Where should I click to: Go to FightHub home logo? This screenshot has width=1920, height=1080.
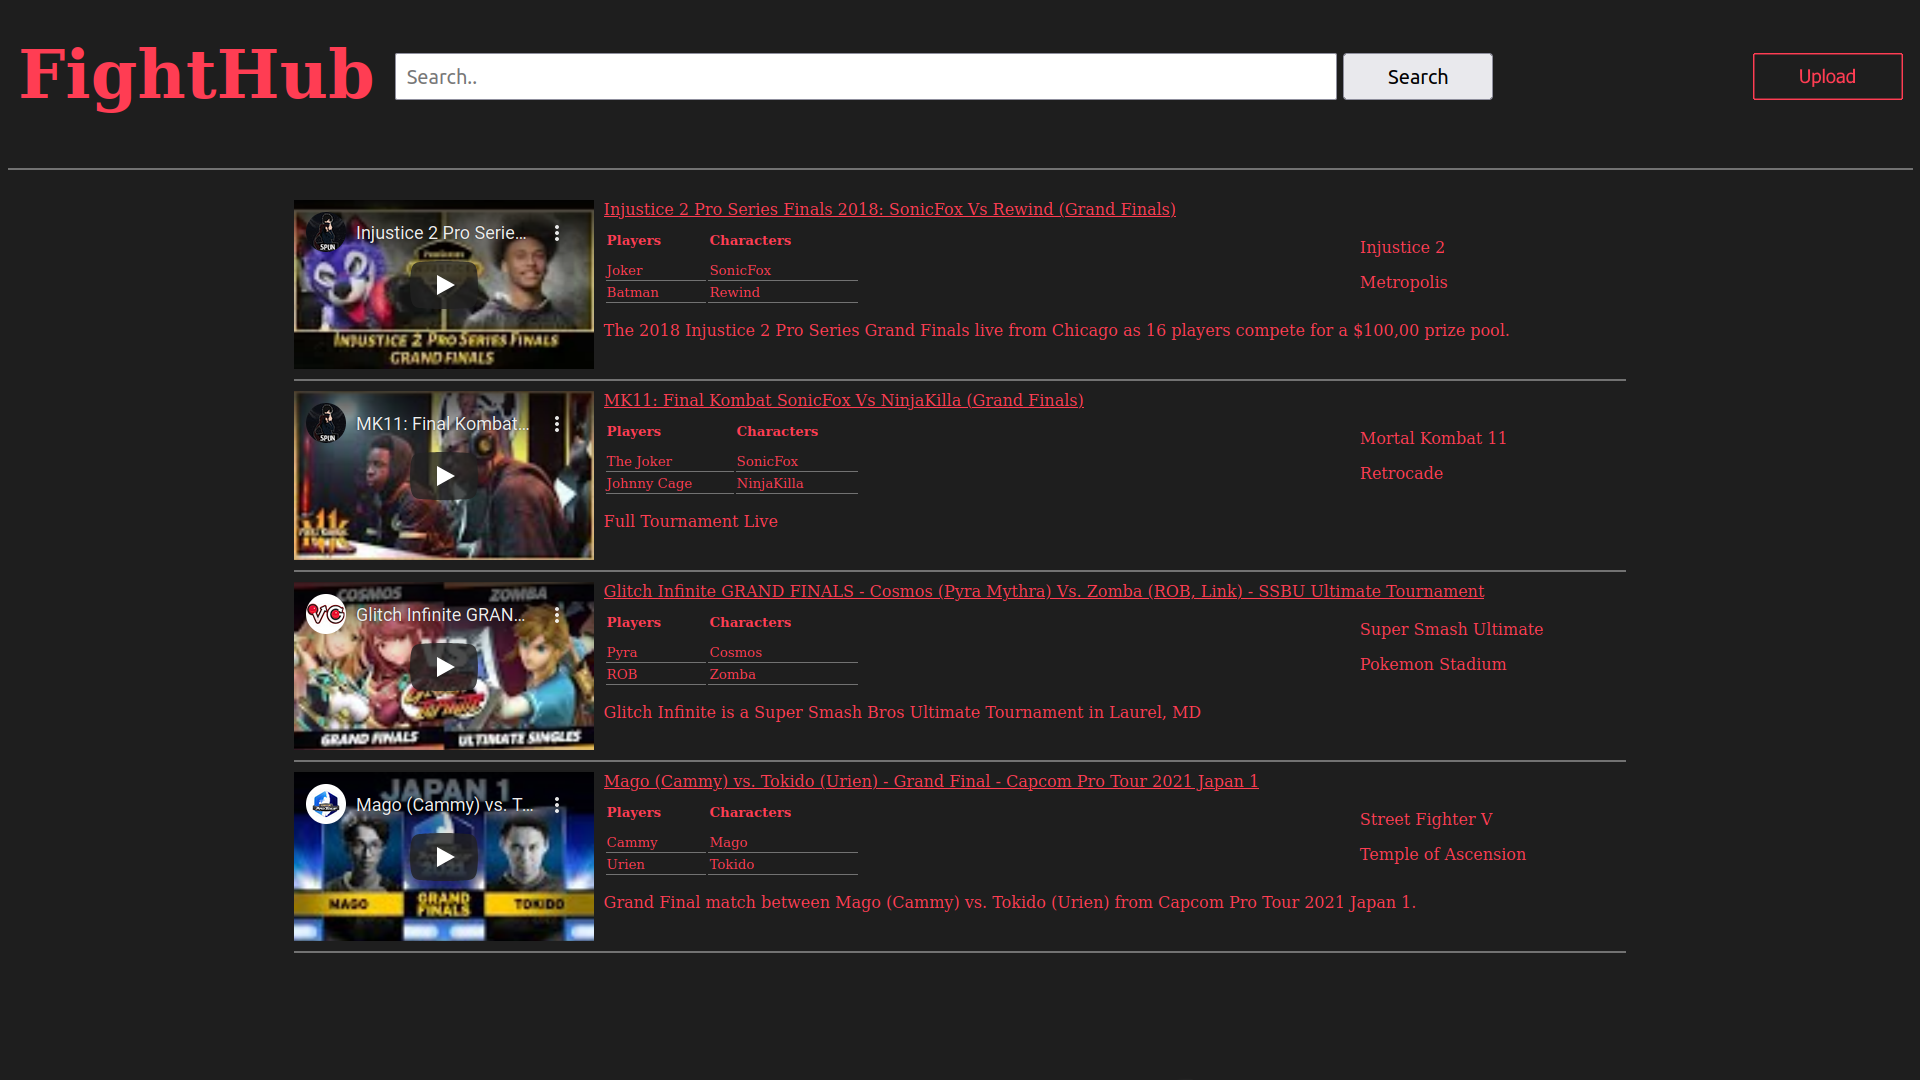tap(197, 75)
